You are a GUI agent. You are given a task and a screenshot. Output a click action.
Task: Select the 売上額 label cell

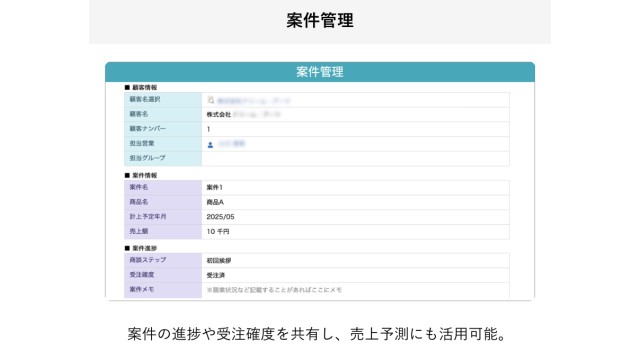pos(163,231)
